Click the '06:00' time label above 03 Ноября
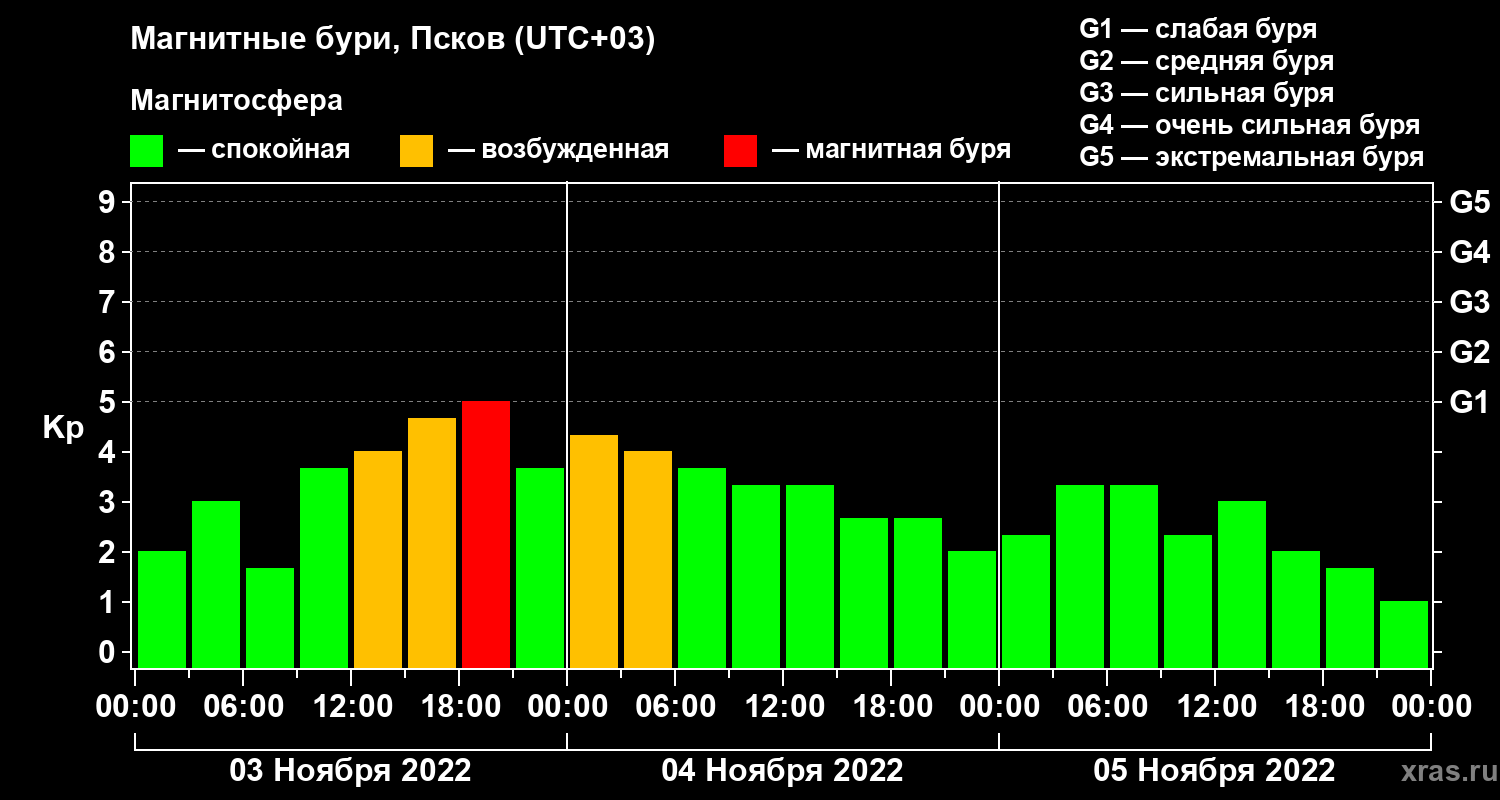Image resolution: width=1500 pixels, height=800 pixels. [x=243, y=707]
